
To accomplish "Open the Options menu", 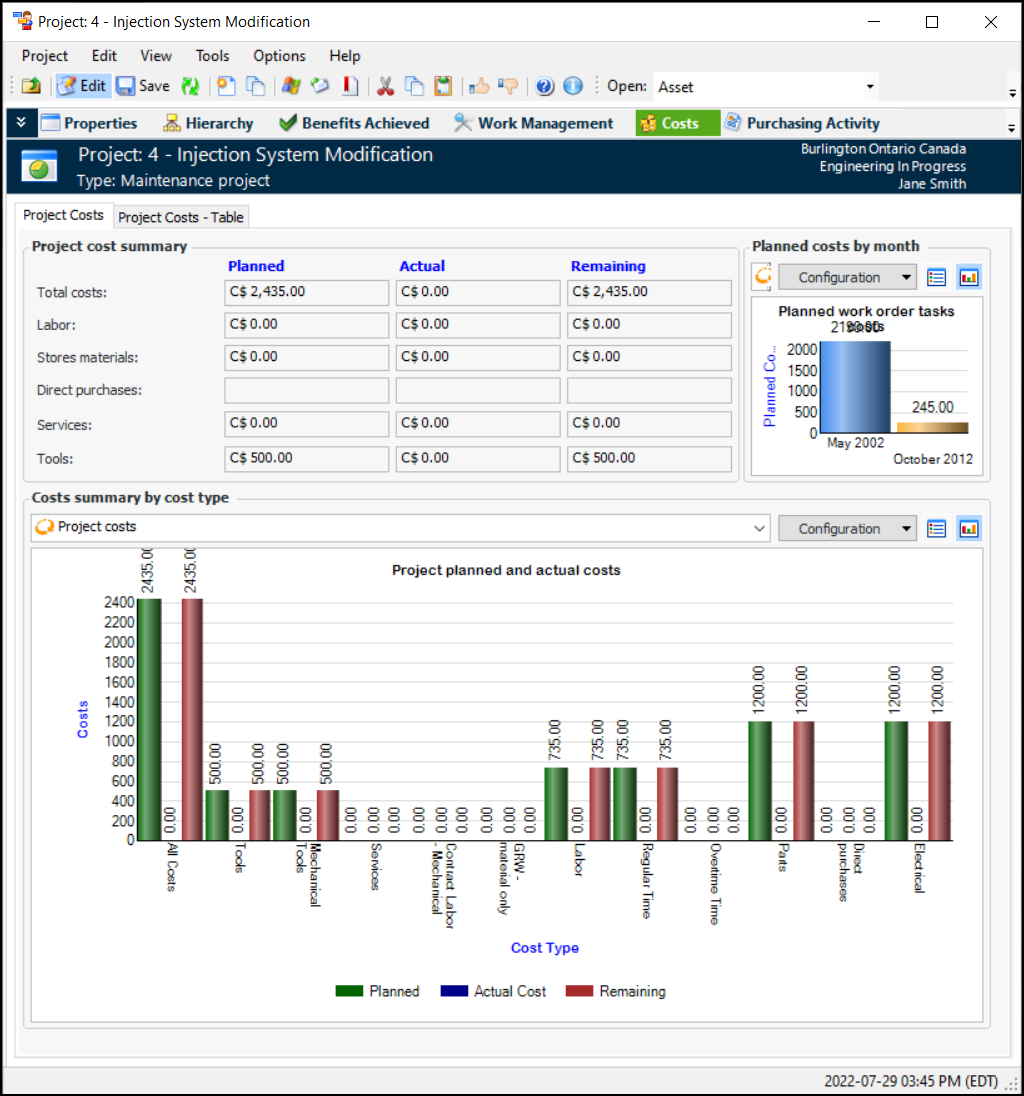I will pos(279,56).
